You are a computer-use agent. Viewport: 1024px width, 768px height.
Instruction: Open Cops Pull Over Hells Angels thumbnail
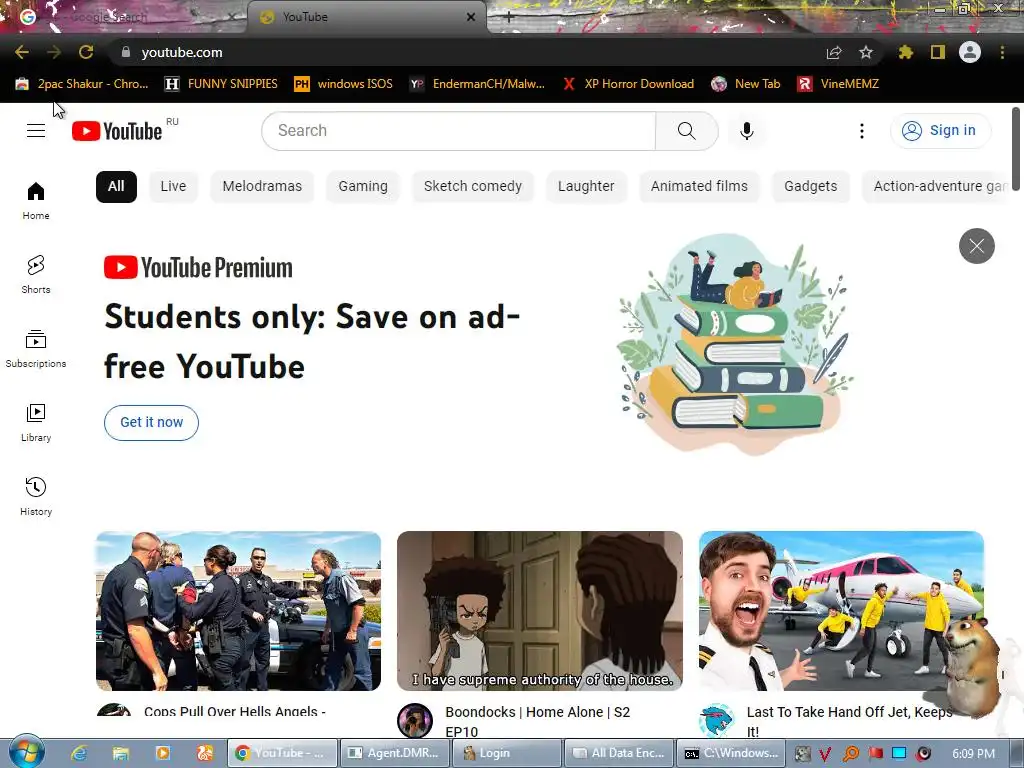(238, 611)
